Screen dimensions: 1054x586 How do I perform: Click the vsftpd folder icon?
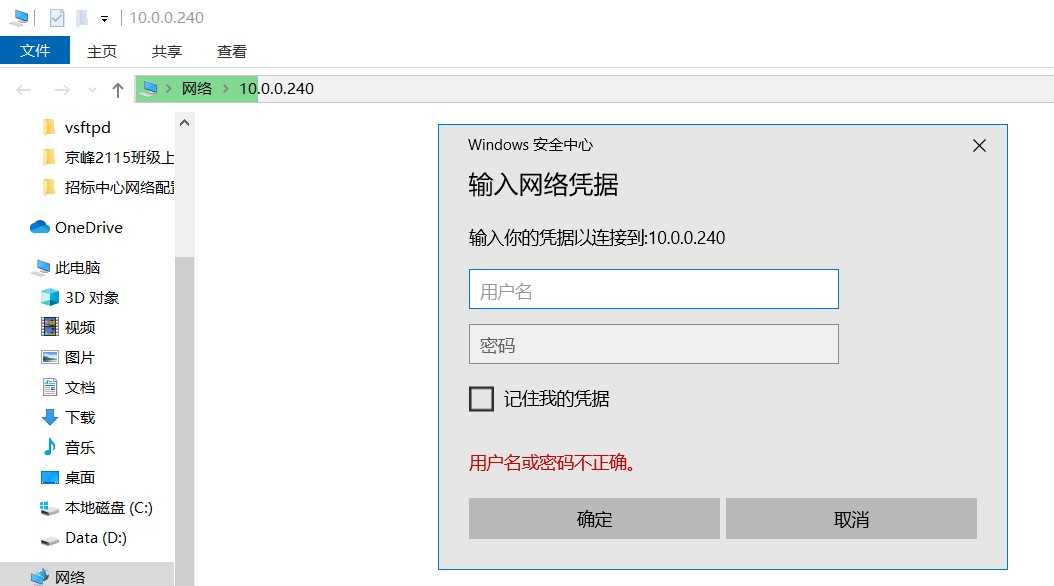tap(48, 126)
